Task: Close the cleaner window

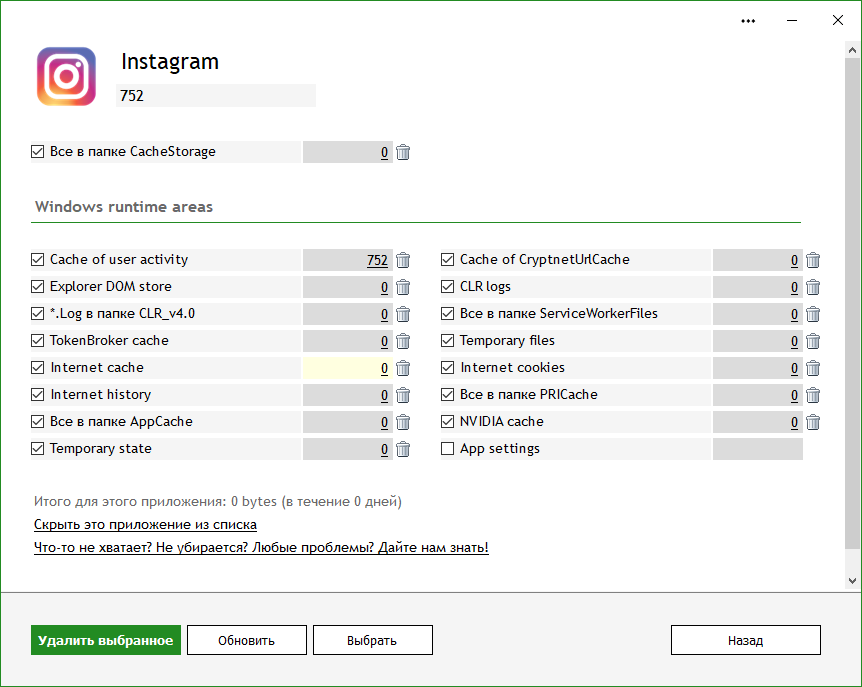Action: 838,20
